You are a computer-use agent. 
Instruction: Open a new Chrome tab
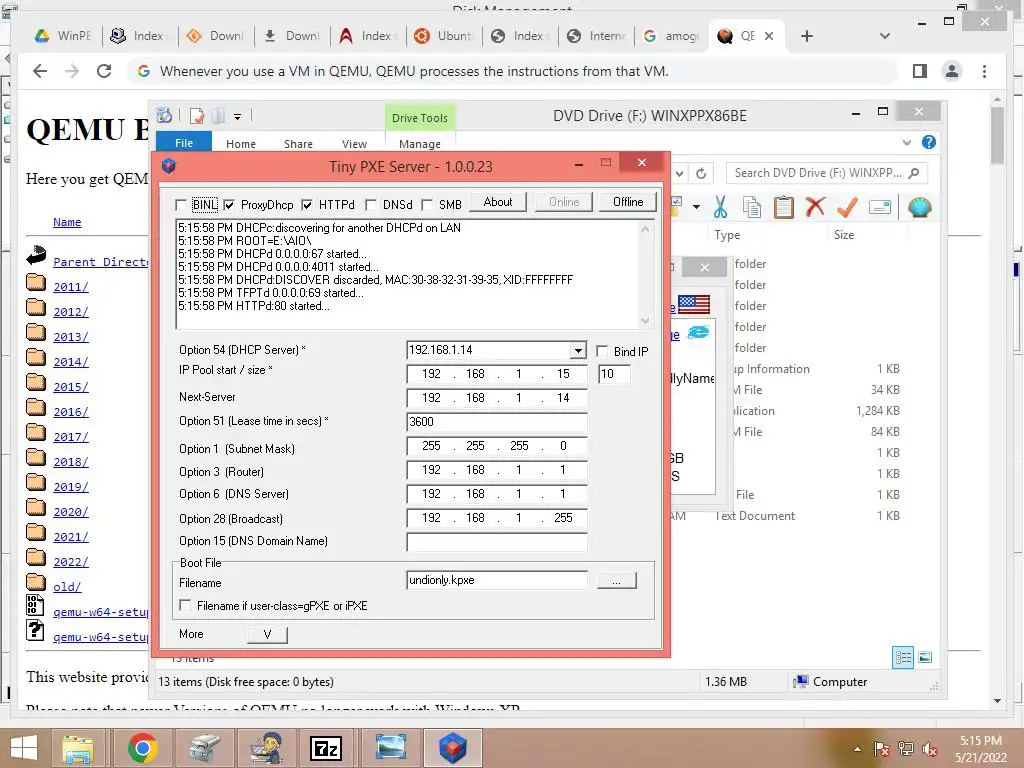(x=807, y=36)
